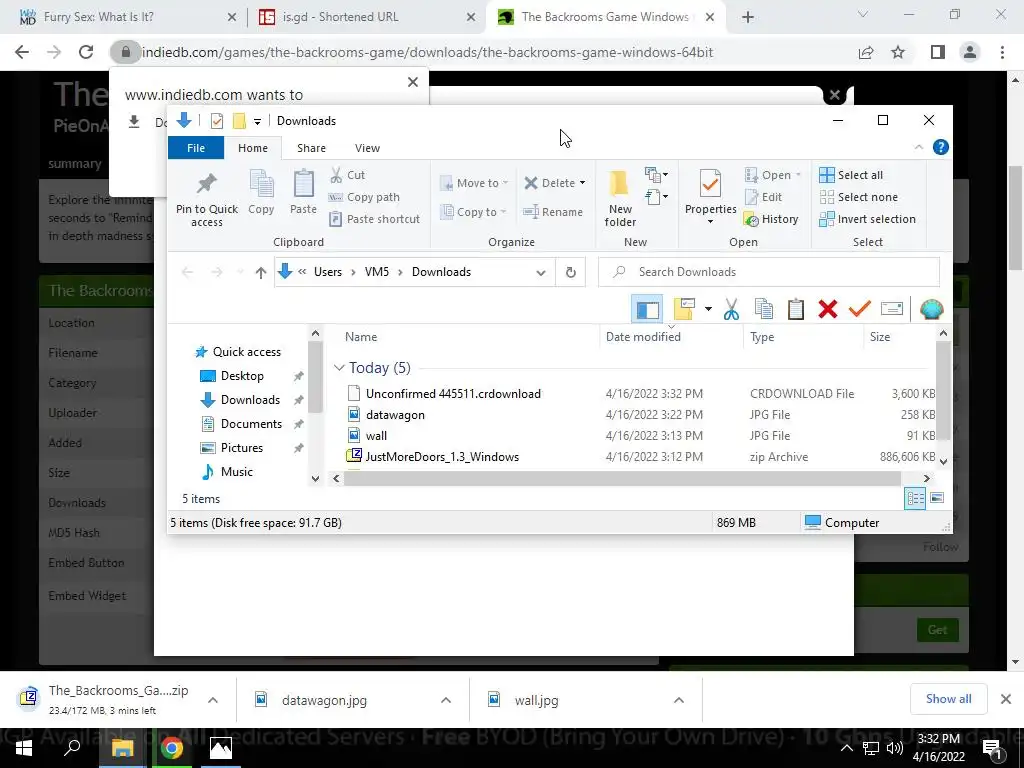Click the properties checkmark in title bar
This screenshot has width=1024, height=768.
(x=217, y=121)
